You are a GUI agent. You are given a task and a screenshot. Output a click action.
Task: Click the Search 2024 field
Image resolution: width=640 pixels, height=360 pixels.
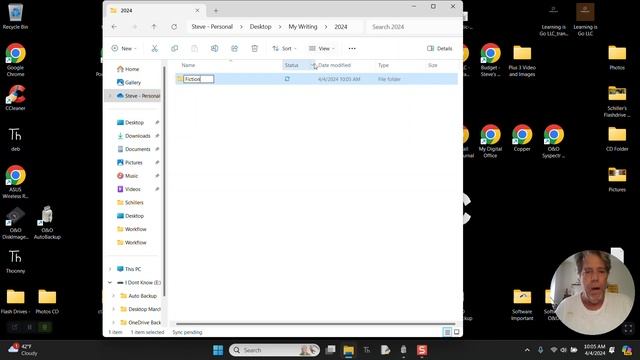(413, 27)
